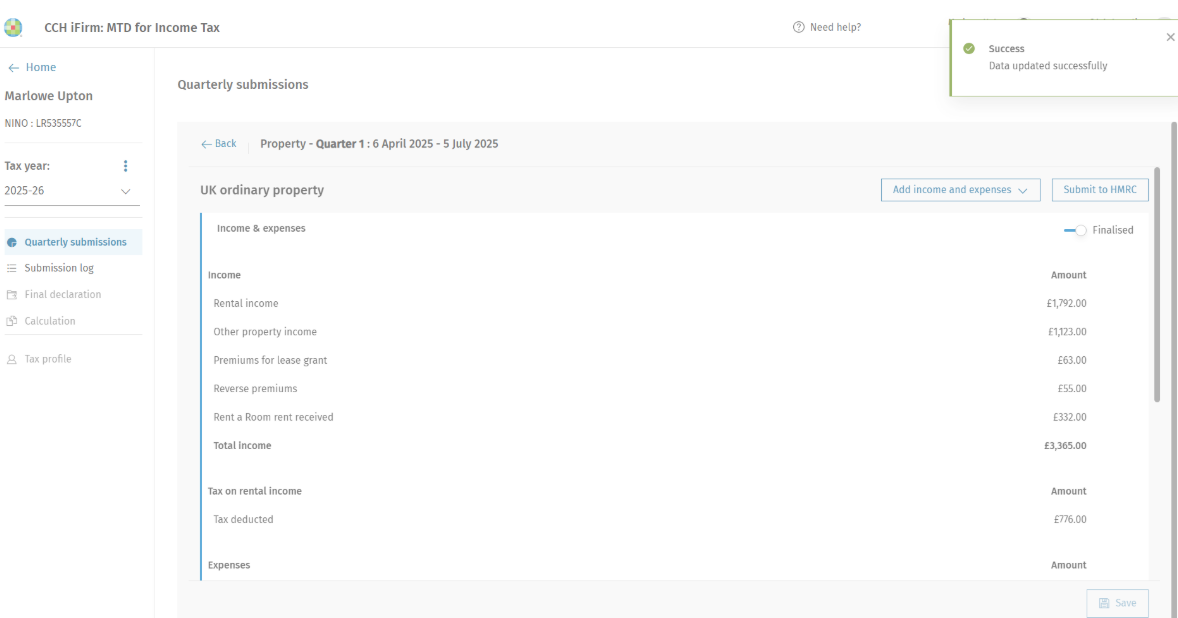Click Other property income amount £1,123.00
1178x618 pixels.
click(x=1067, y=332)
